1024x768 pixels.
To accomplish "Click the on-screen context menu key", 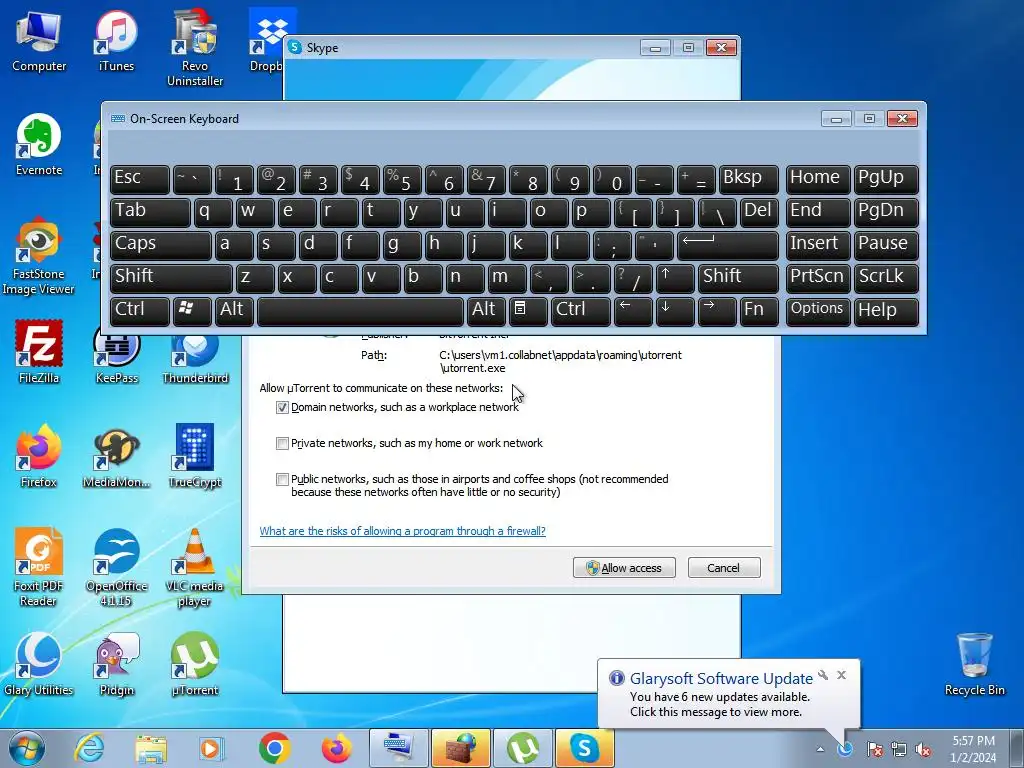I will pyautogui.click(x=528, y=311).
